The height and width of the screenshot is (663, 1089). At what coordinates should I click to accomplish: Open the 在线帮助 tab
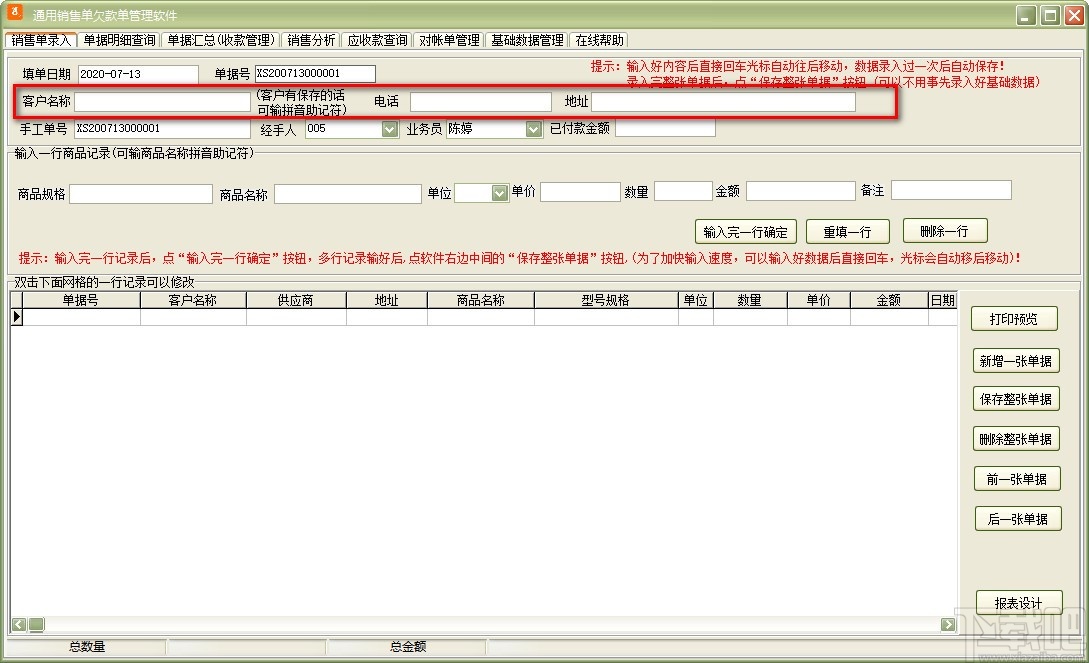[598, 40]
